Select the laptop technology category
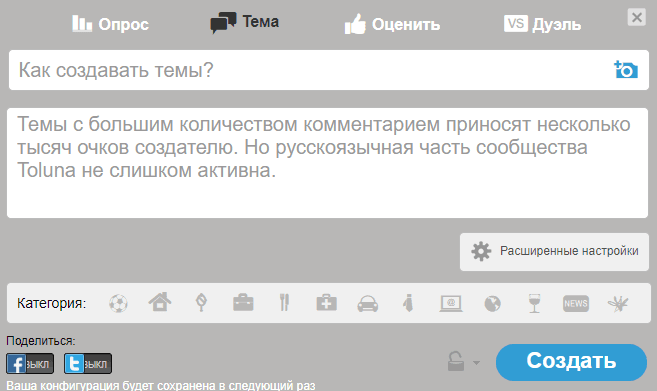This screenshot has width=657, height=391. tap(451, 303)
